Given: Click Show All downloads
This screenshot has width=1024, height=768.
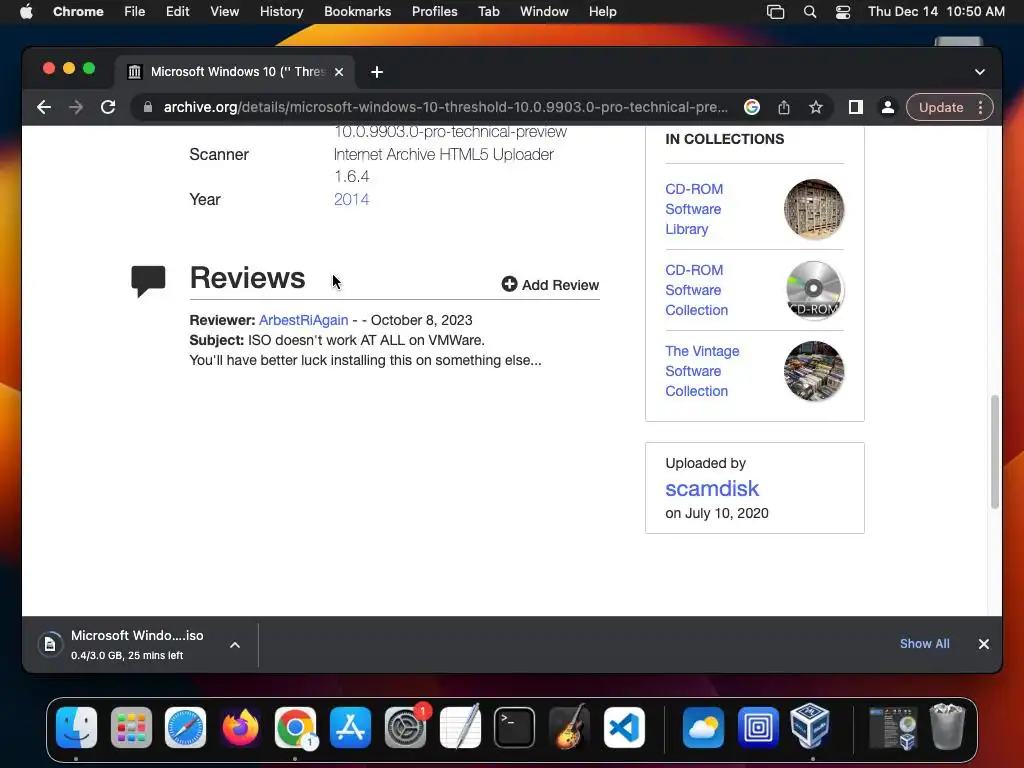Looking at the screenshot, I should (x=924, y=644).
